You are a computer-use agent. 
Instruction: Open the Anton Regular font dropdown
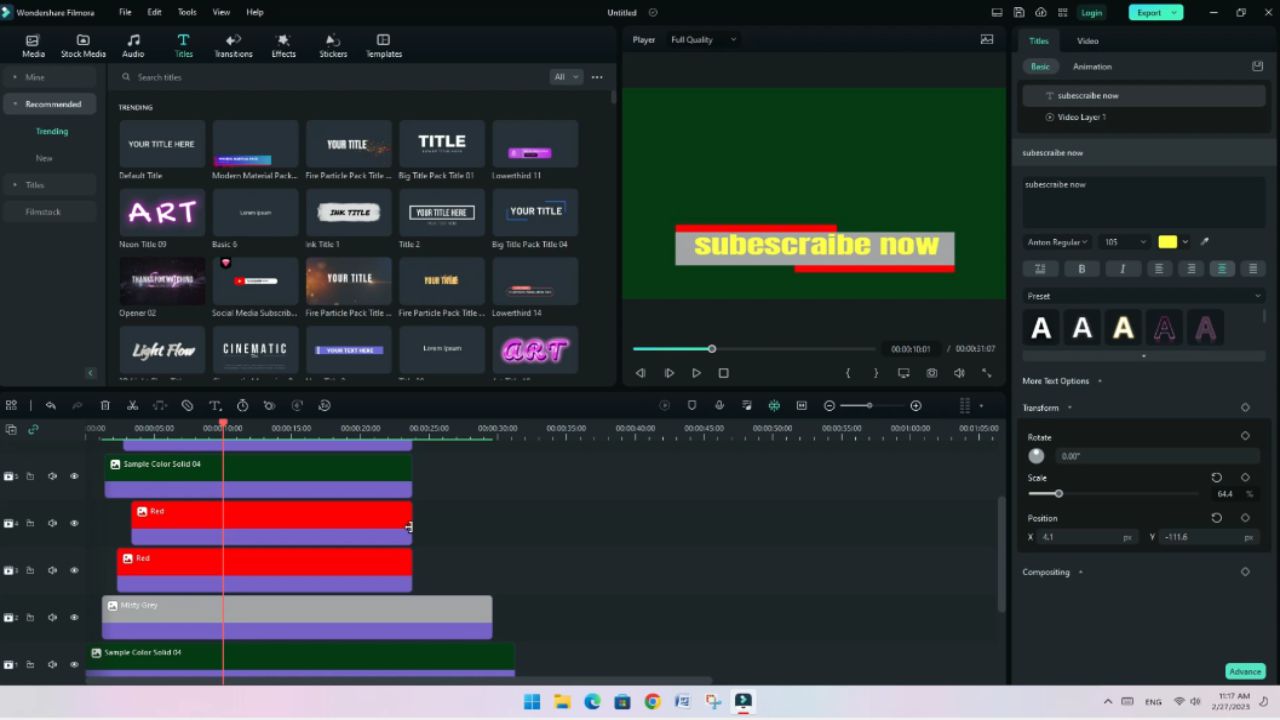click(1057, 242)
